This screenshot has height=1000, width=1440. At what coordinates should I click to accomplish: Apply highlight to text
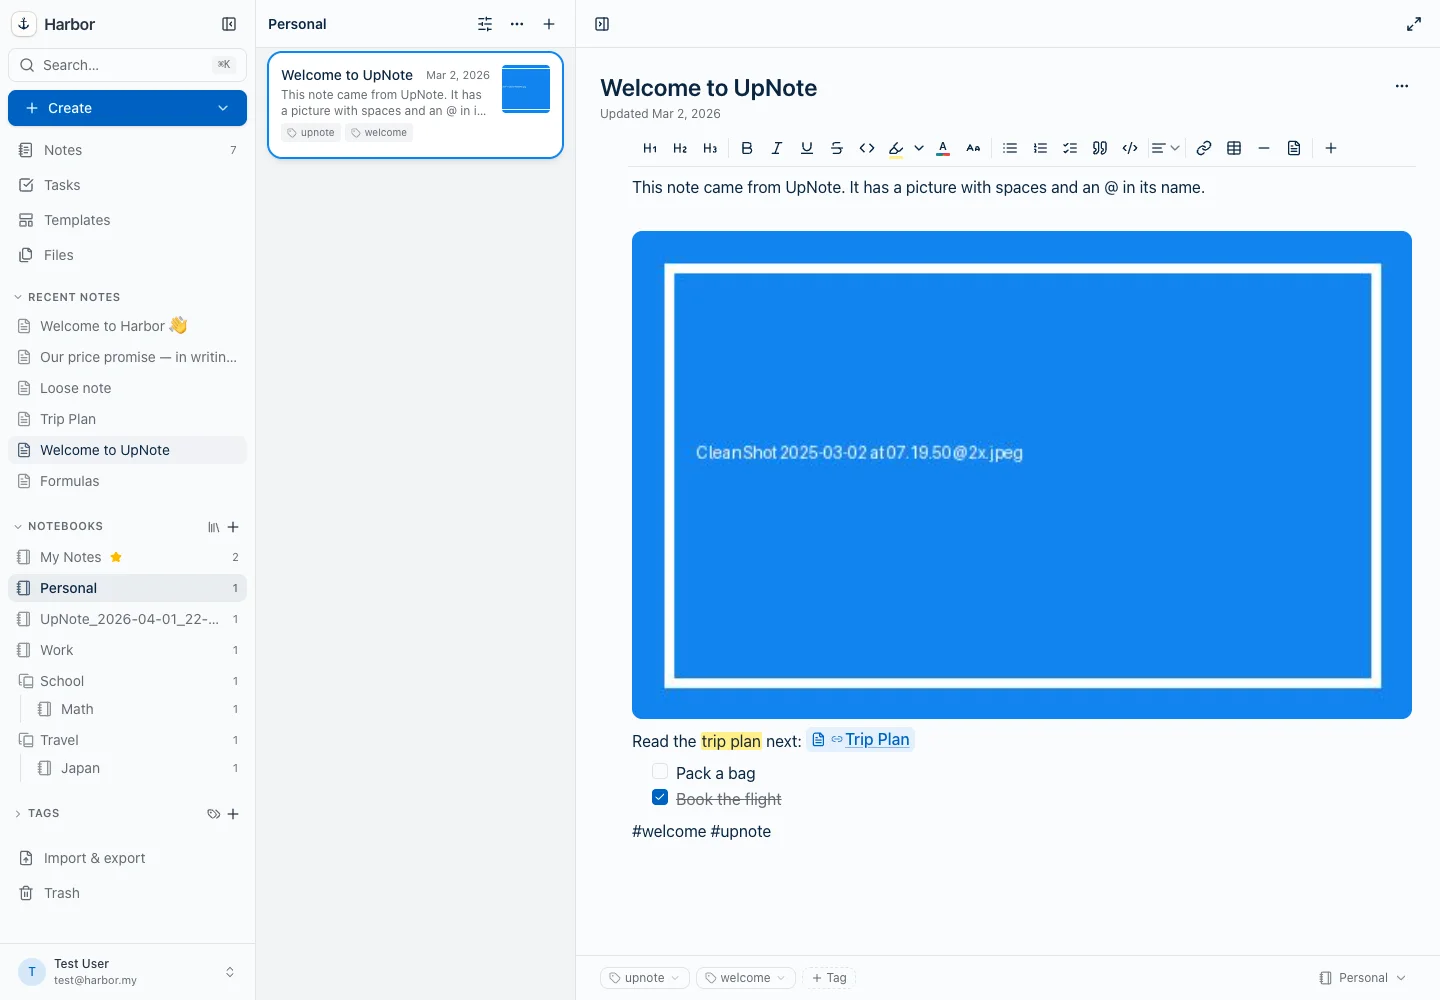pos(896,148)
